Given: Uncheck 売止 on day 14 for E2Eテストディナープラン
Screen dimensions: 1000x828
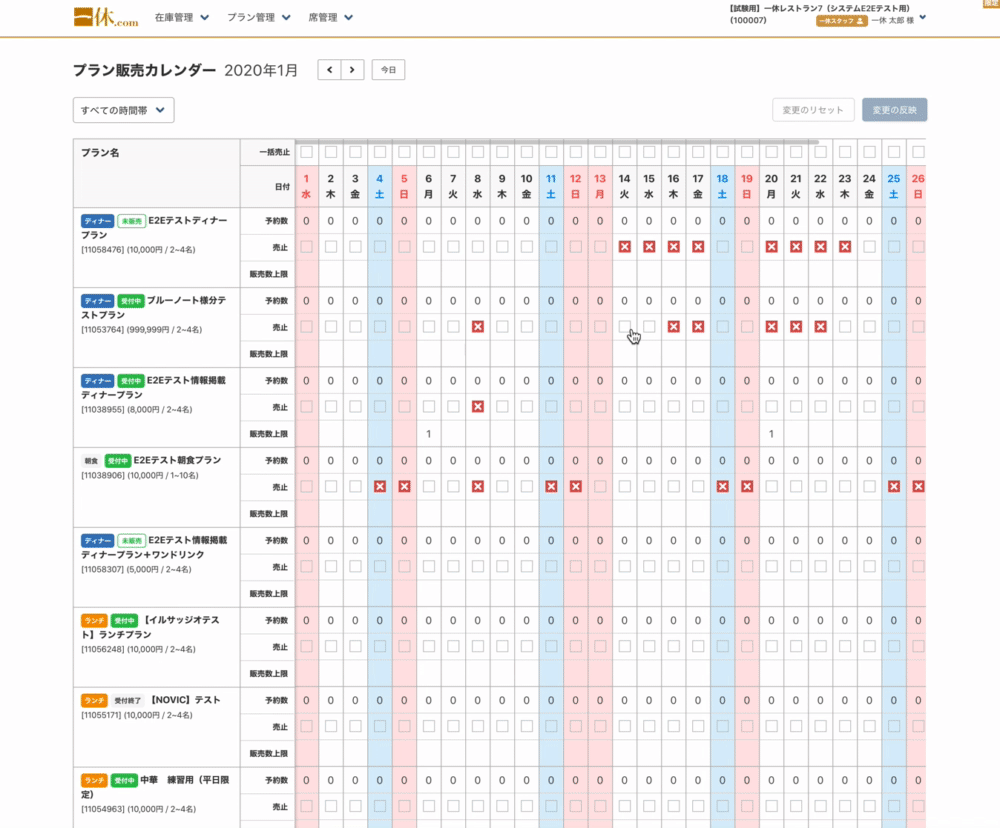Looking at the screenshot, I should coord(624,247).
